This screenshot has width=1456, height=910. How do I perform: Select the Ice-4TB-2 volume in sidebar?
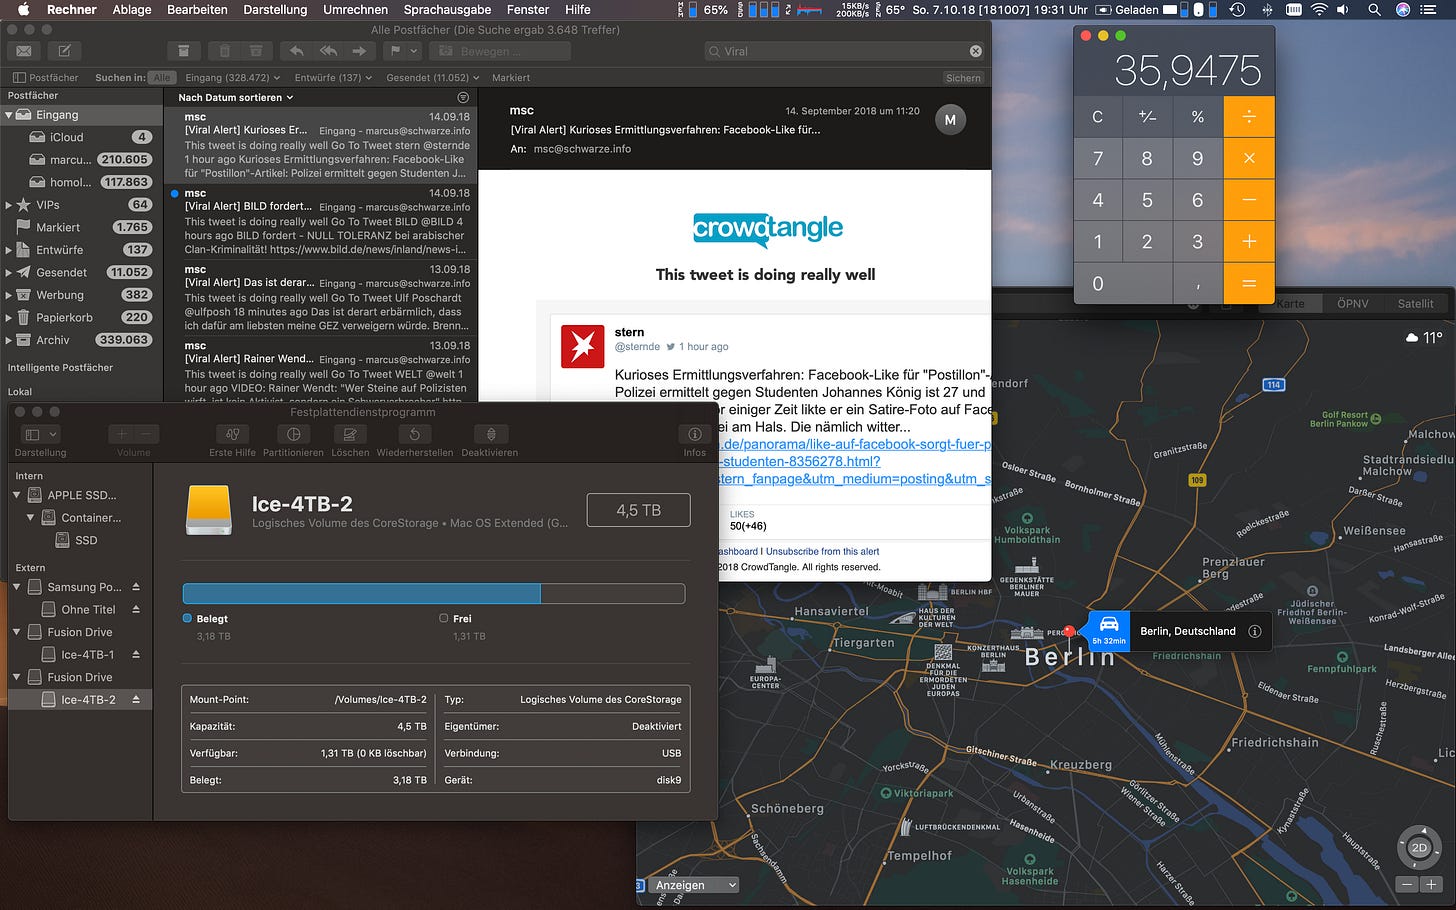pyautogui.click(x=80, y=699)
